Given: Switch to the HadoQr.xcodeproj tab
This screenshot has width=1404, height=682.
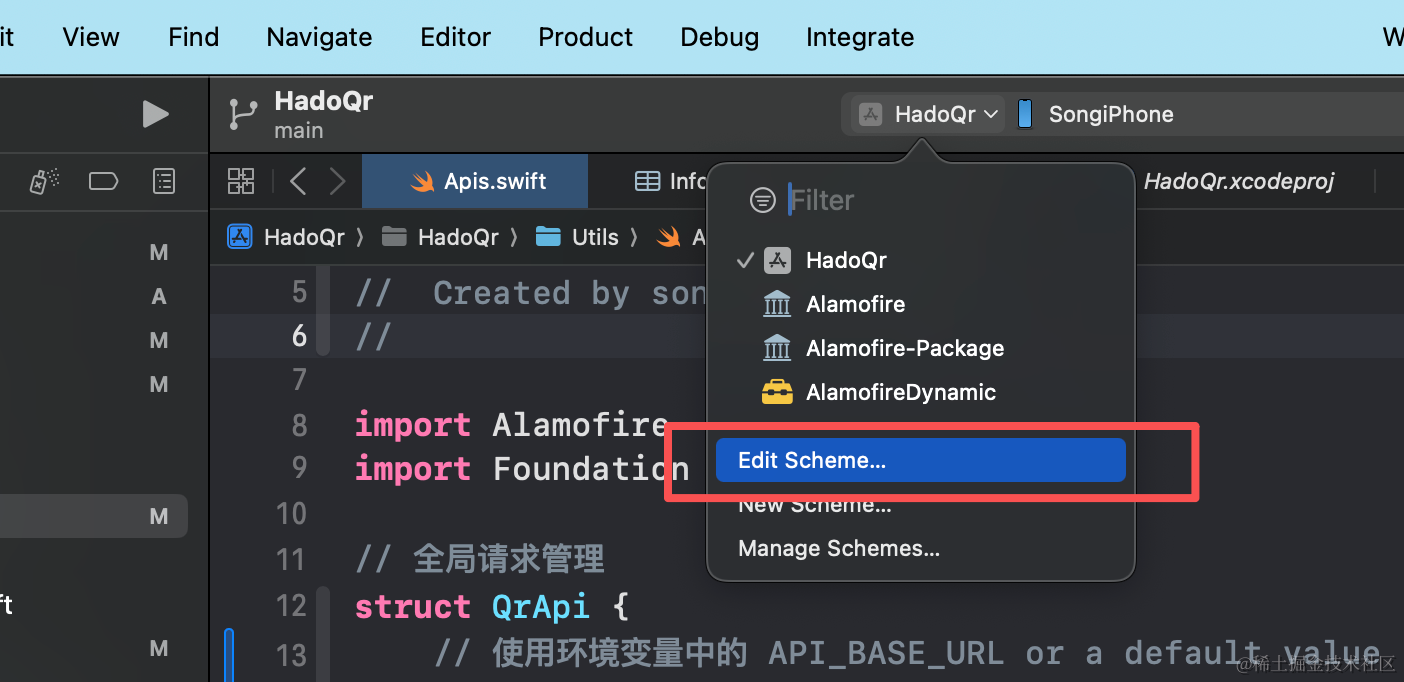Looking at the screenshot, I should [x=1239, y=181].
